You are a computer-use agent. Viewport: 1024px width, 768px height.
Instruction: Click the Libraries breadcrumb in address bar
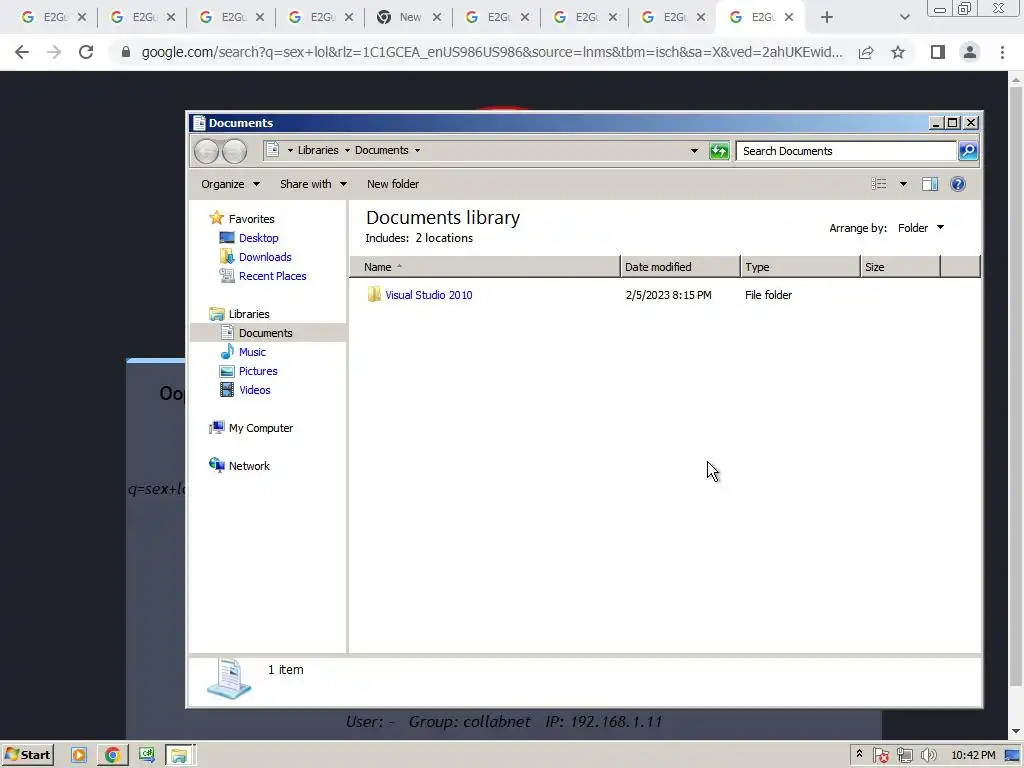[x=318, y=150]
